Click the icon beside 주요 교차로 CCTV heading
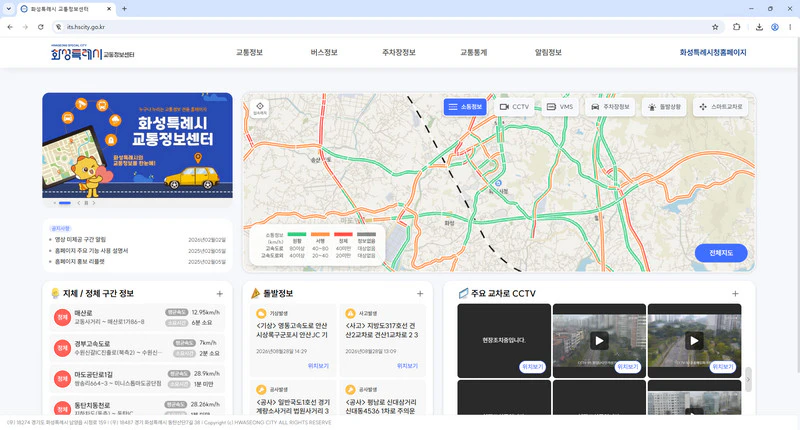Viewport: 800px width, 430px height. coord(463,293)
